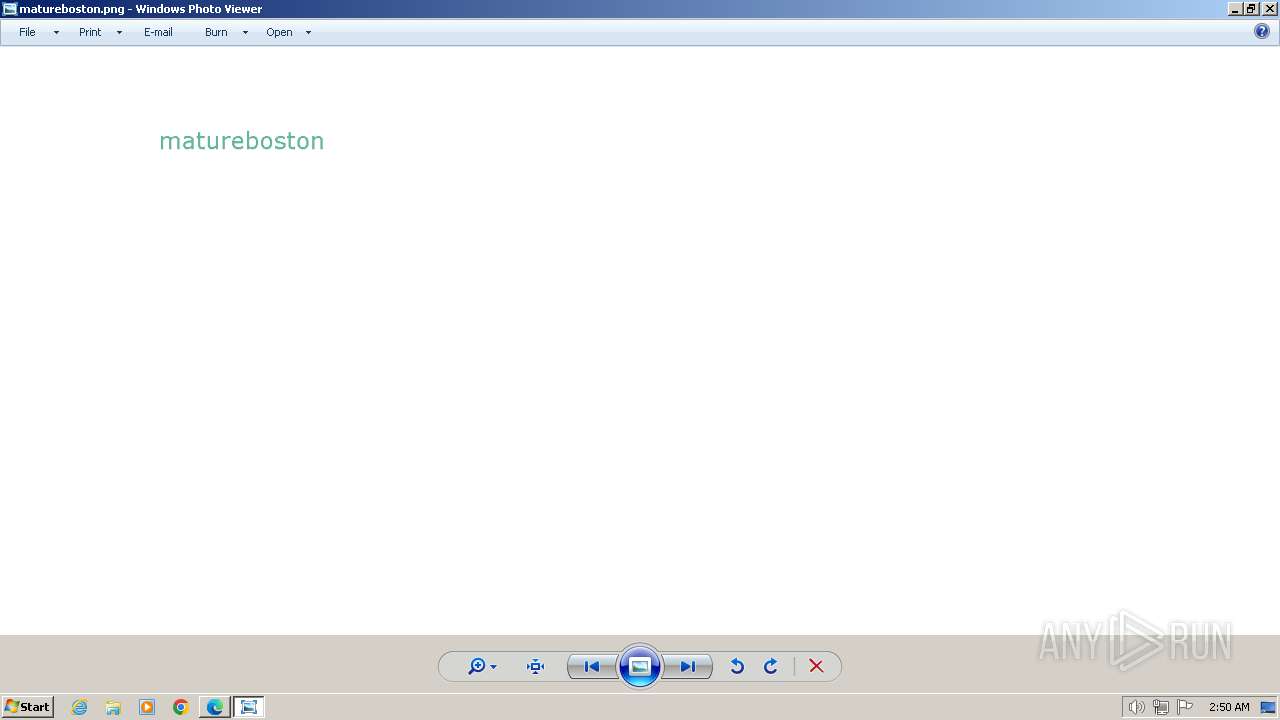Viewport: 1280px width, 720px height.
Task: Play the slide show
Action: pyautogui.click(x=640, y=666)
